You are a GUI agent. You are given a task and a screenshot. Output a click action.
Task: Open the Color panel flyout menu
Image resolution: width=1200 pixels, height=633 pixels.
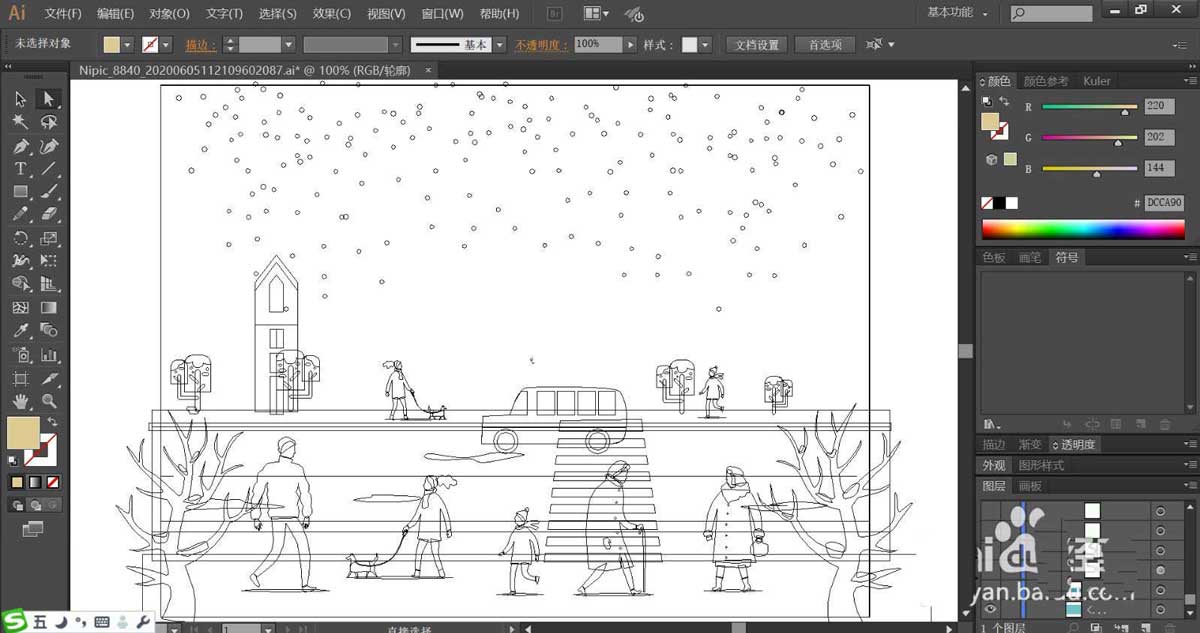[1189, 81]
